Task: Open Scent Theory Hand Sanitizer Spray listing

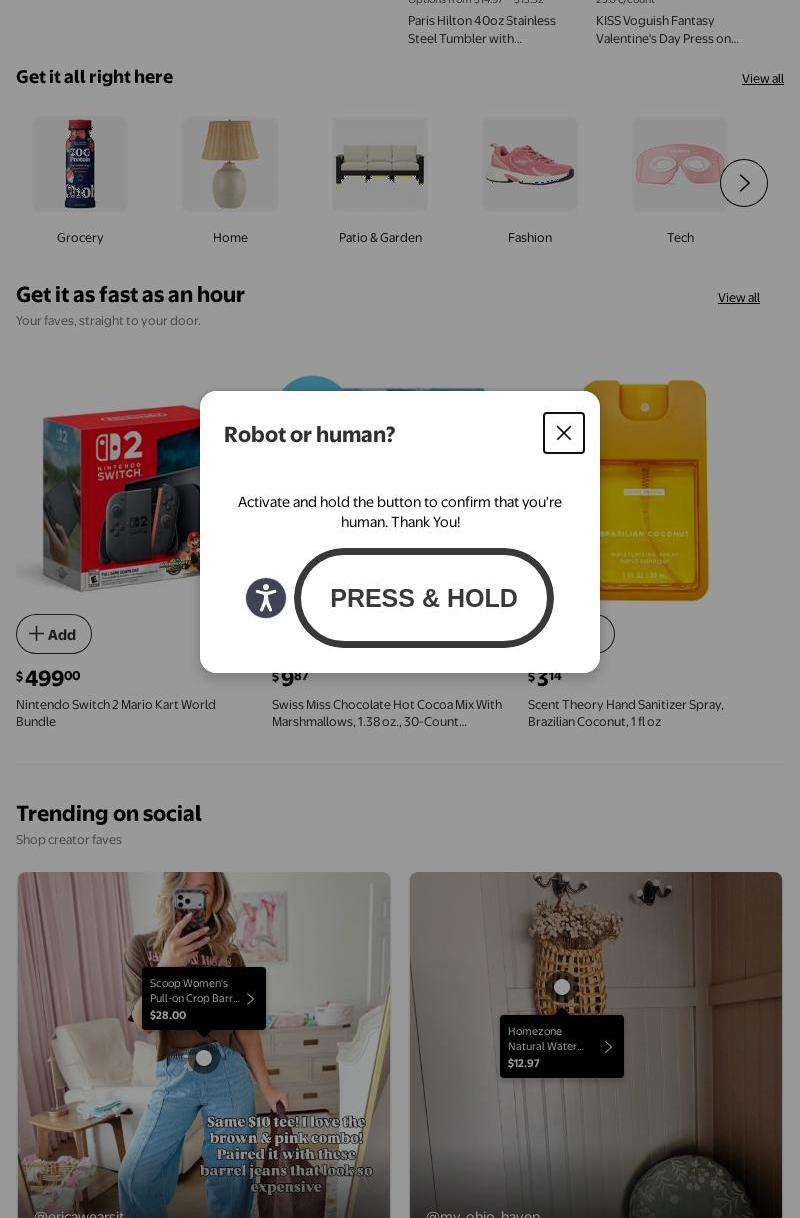Action: tap(626, 713)
